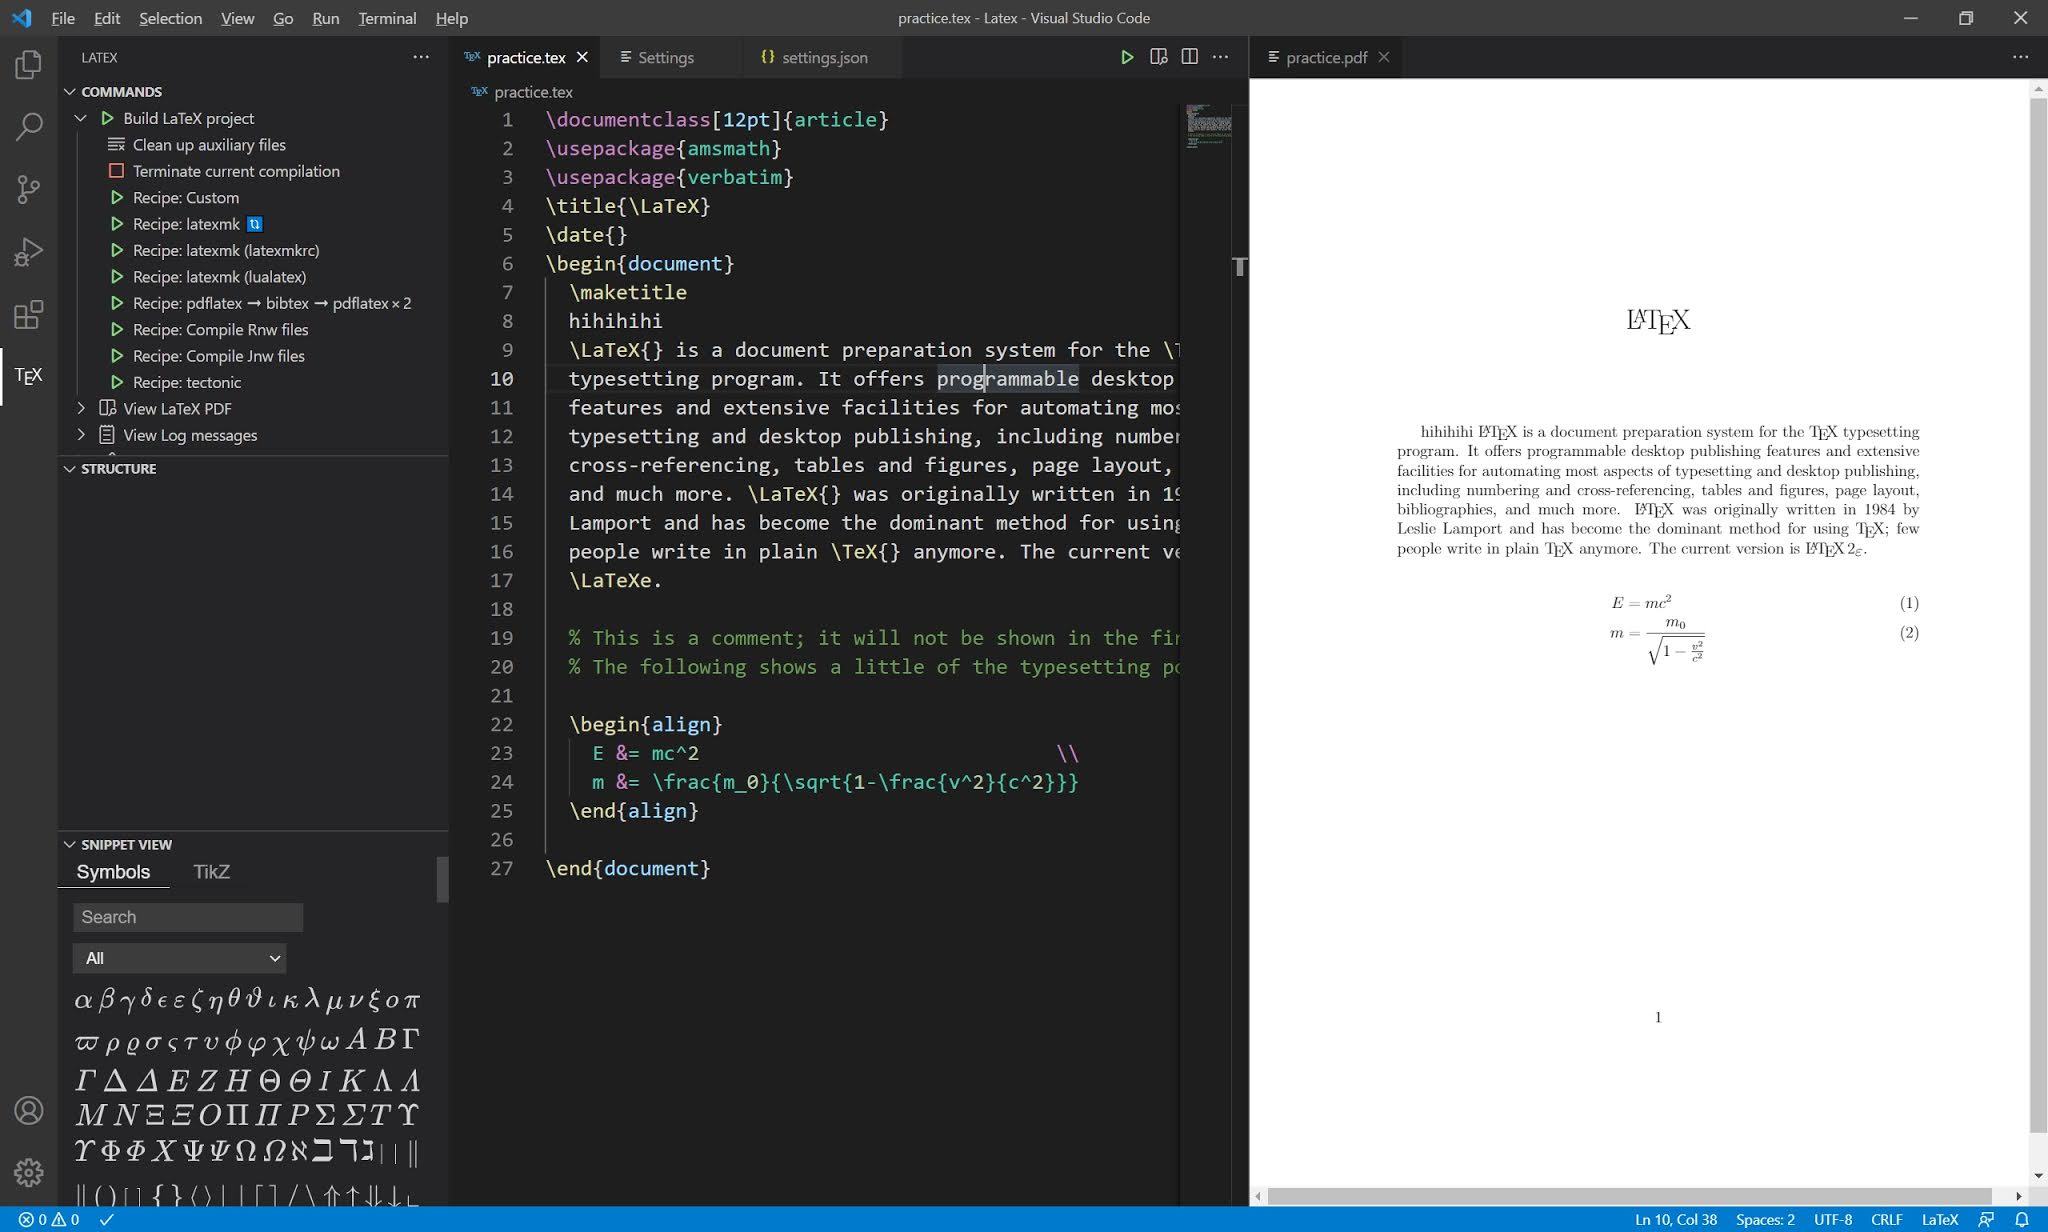Switch to the settings.json editor tab

(x=823, y=57)
